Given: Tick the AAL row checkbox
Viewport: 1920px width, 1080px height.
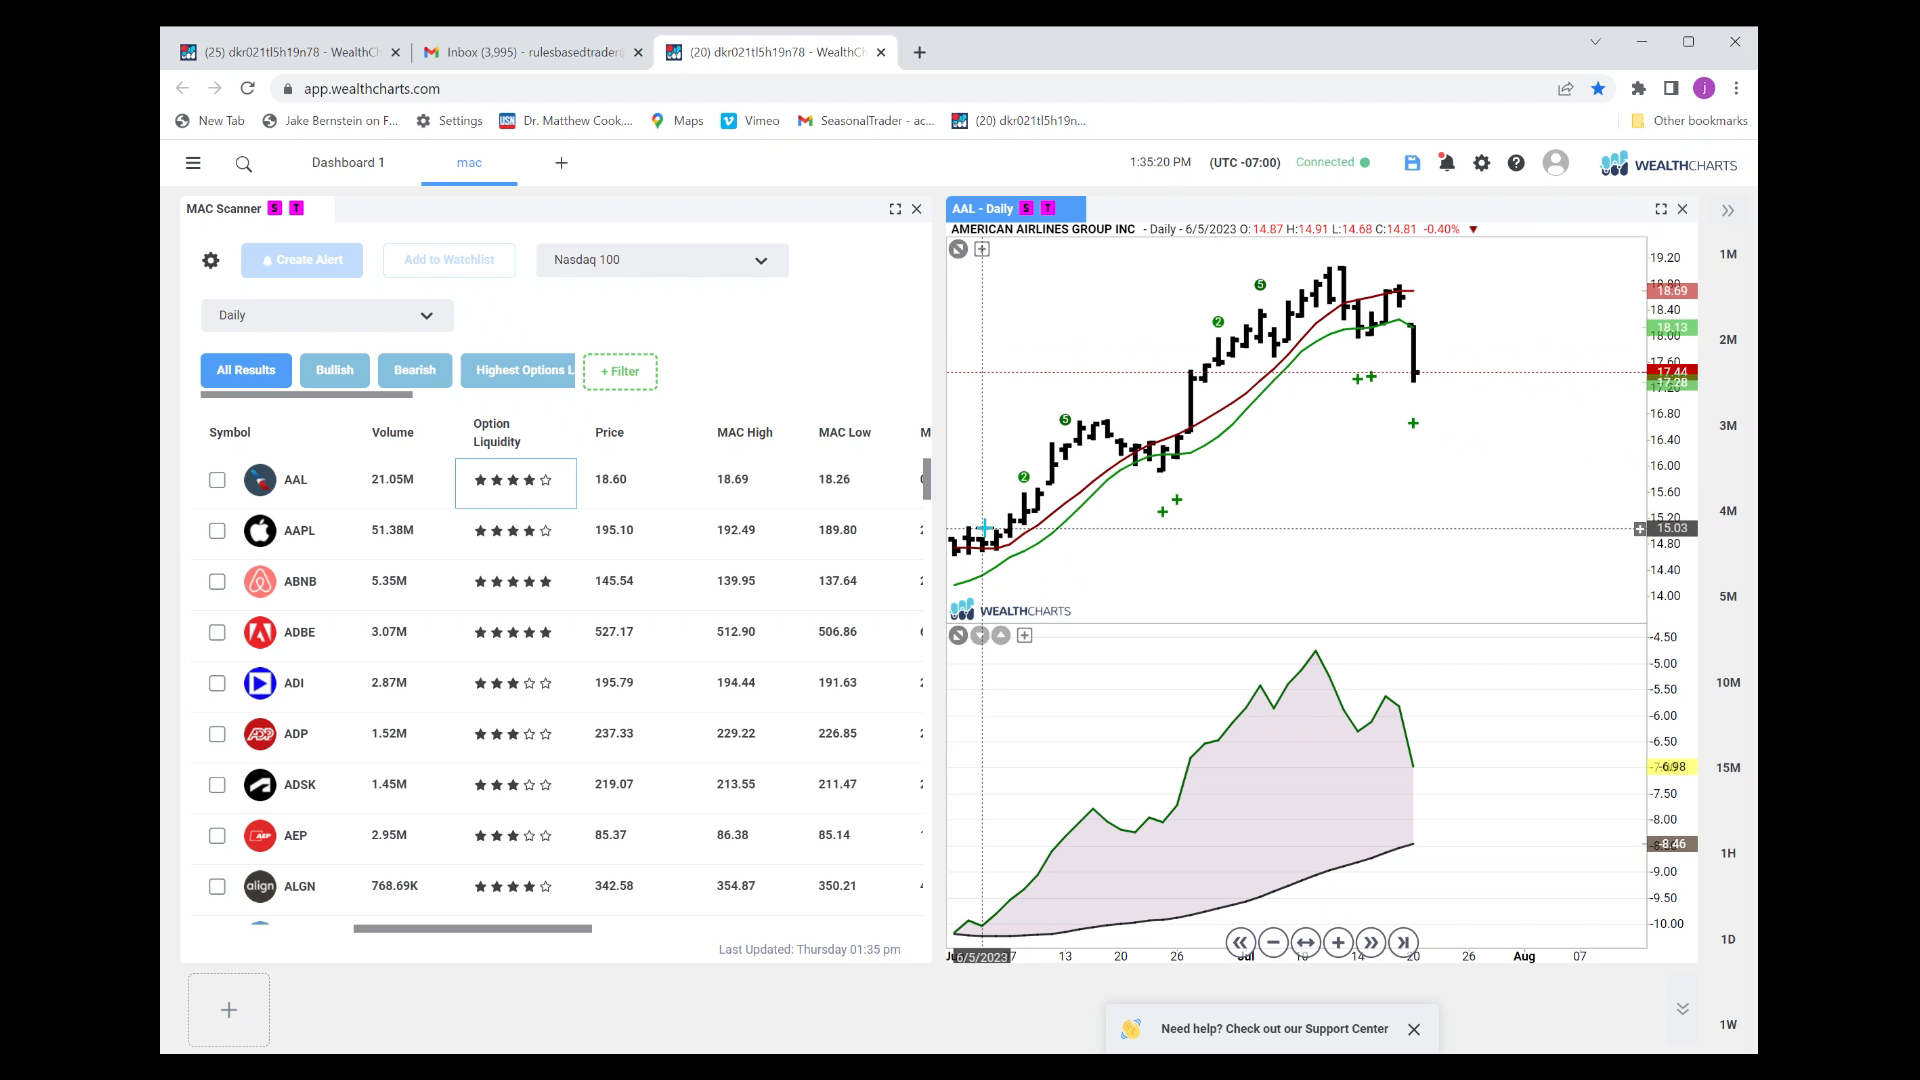Looking at the screenshot, I should point(217,480).
